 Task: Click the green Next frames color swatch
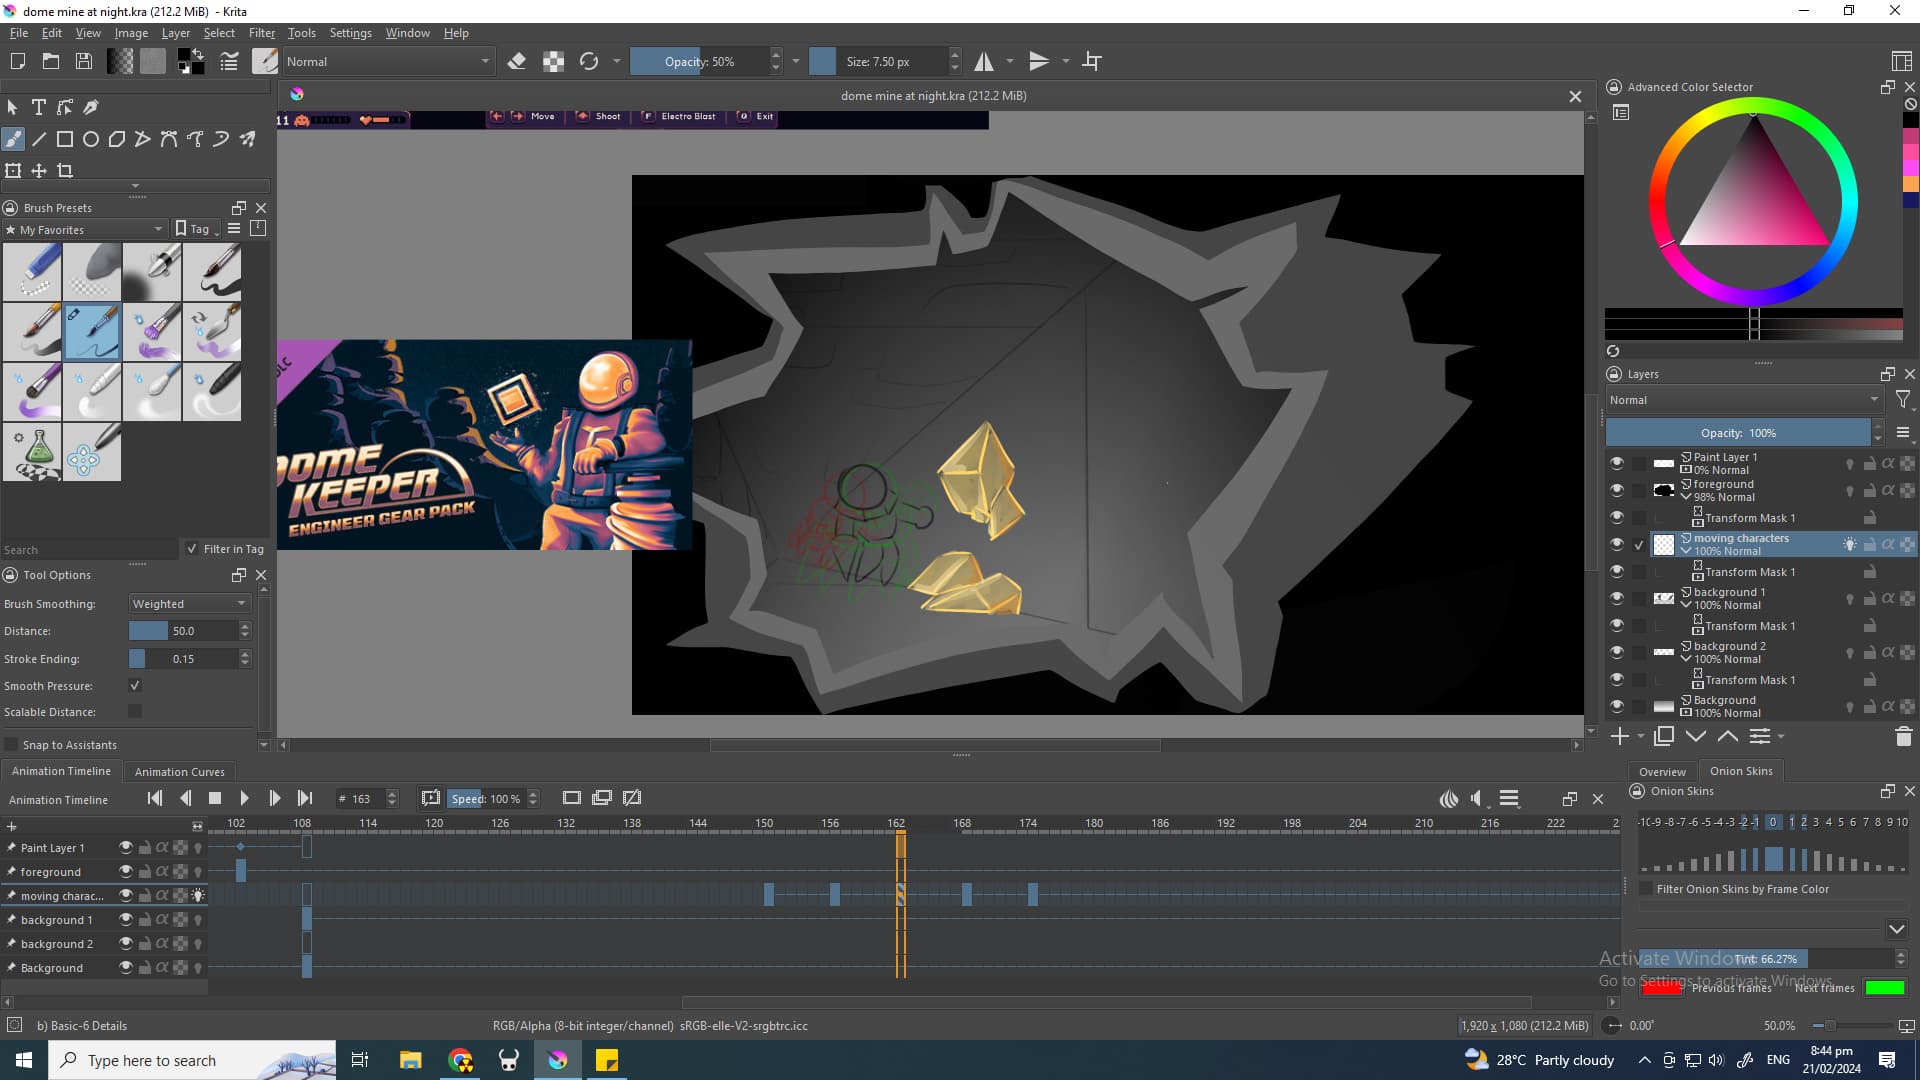(1884, 988)
